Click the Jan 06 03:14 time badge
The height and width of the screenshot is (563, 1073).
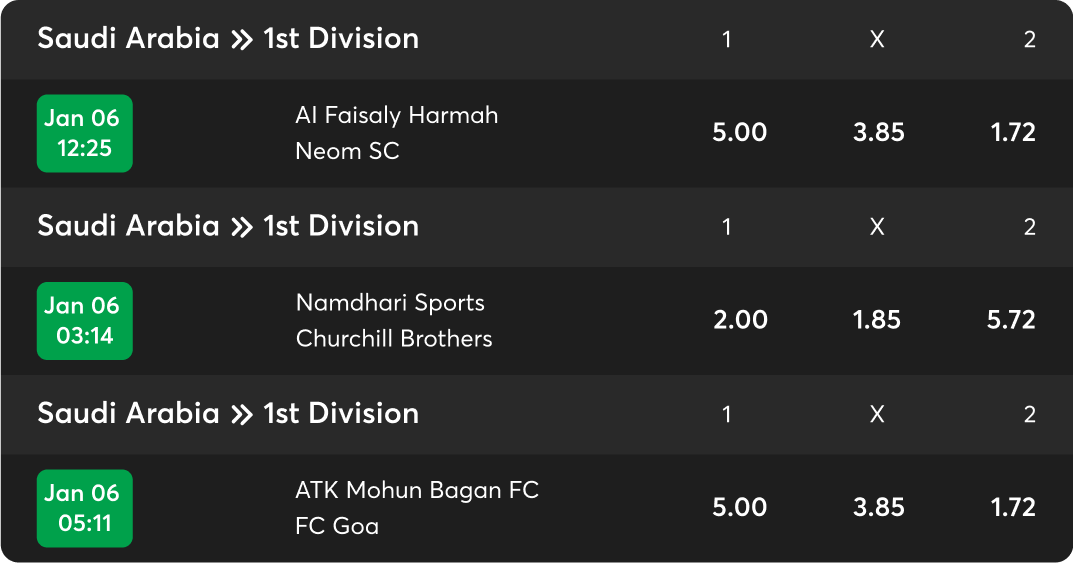[x=85, y=320]
